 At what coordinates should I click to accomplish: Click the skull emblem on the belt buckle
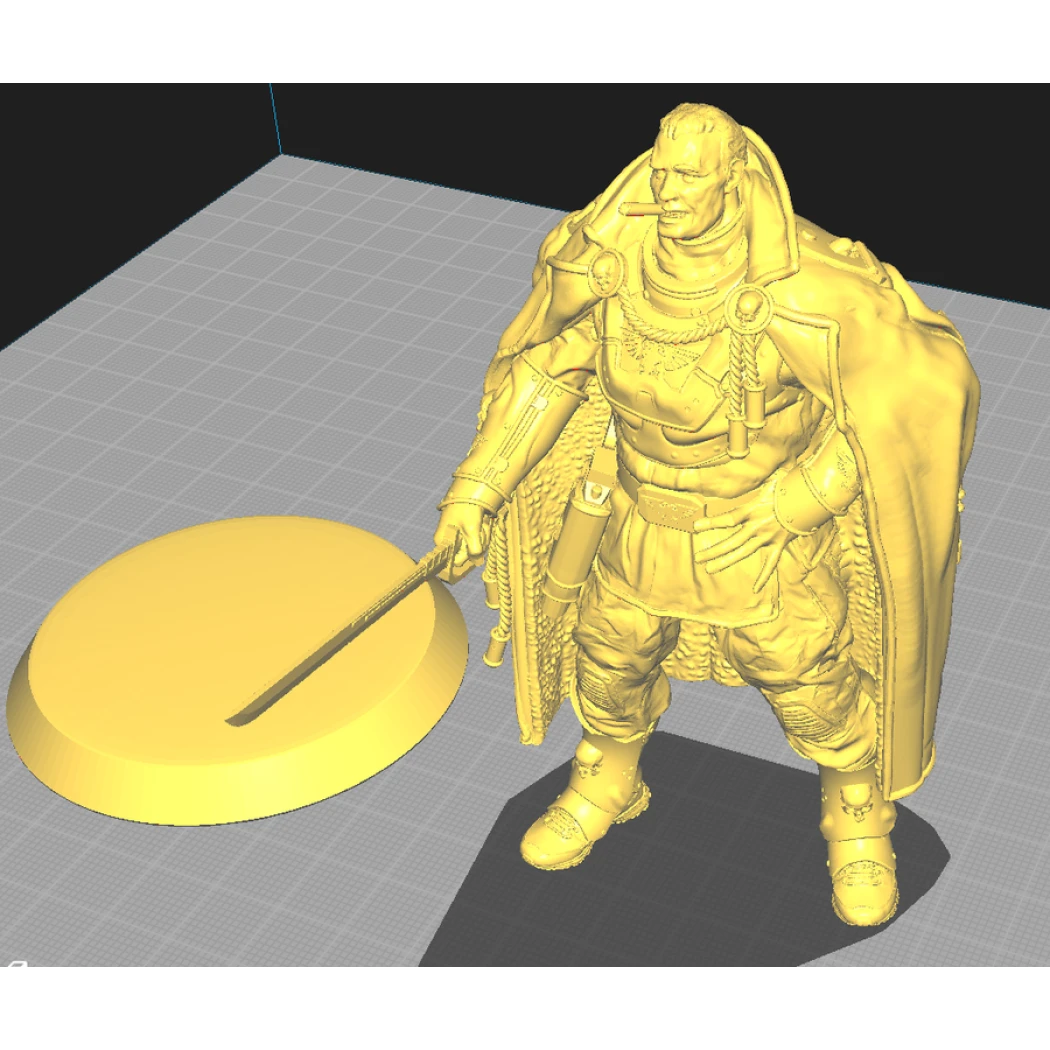point(670,508)
